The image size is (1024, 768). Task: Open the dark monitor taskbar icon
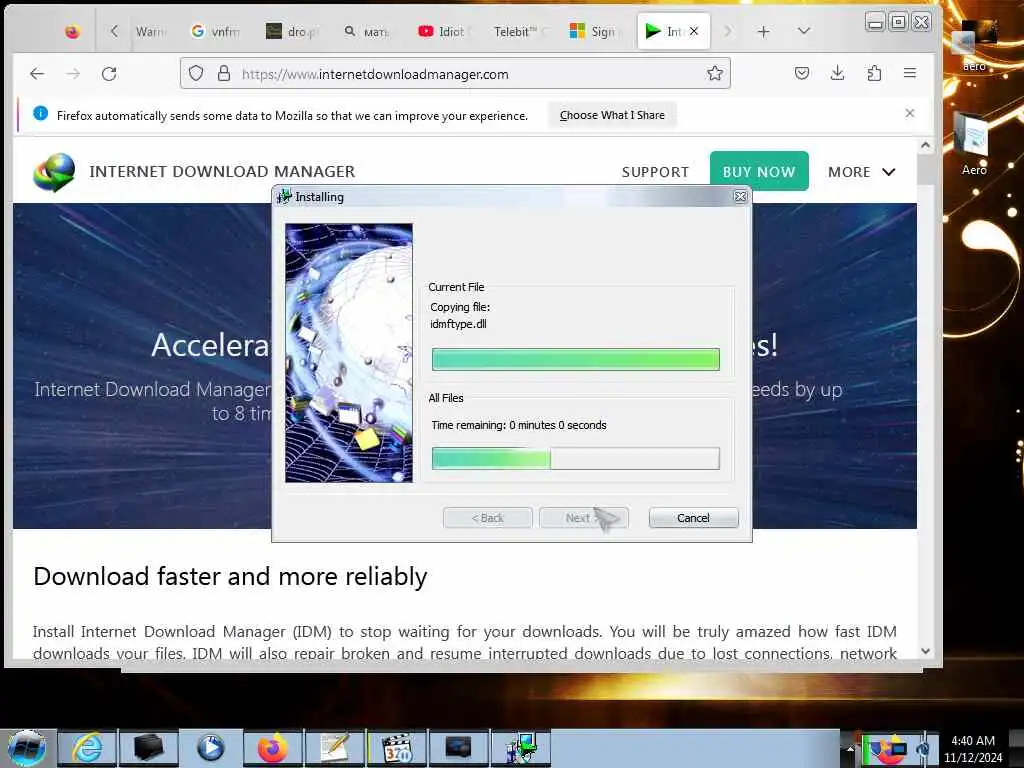click(x=458, y=748)
